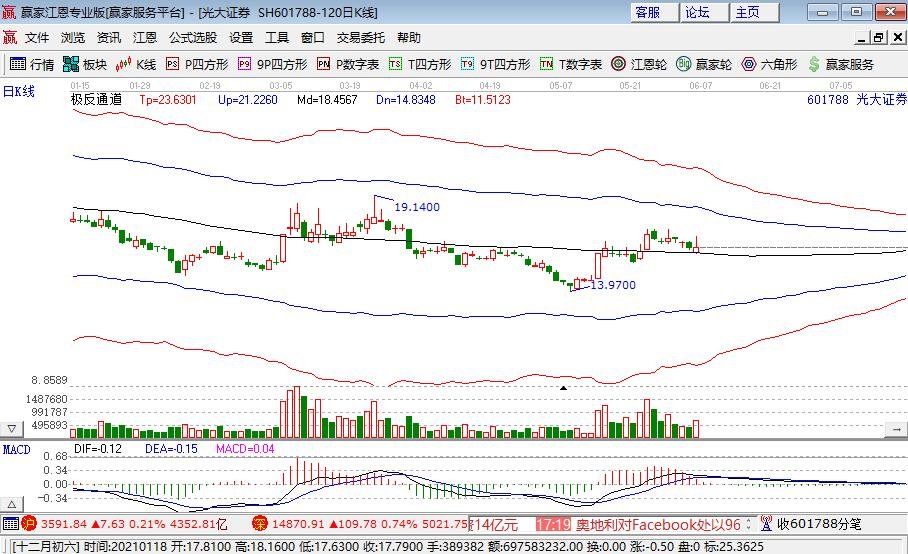Click the 601788 光大证券 stock label
Image resolution: width=908 pixels, height=554 pixels.
[x=857, y=100]
